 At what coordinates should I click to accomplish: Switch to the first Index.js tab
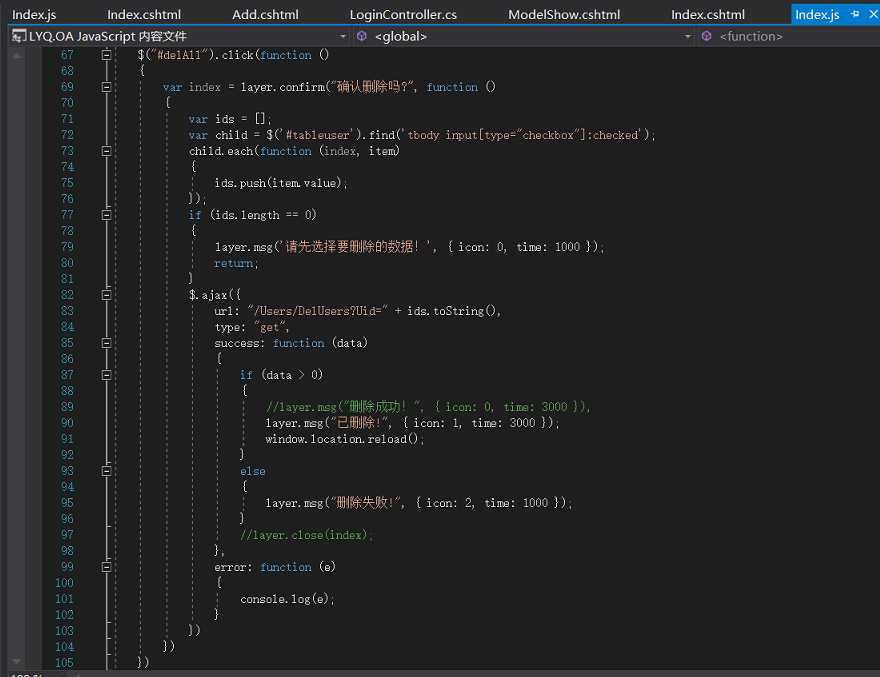tap(34, 15)
